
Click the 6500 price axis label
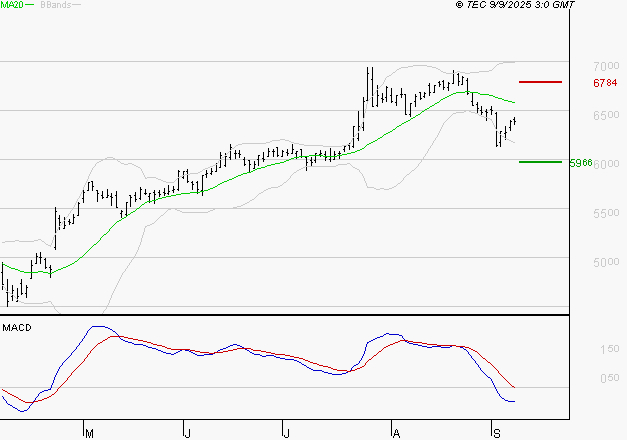click(606, 115)
